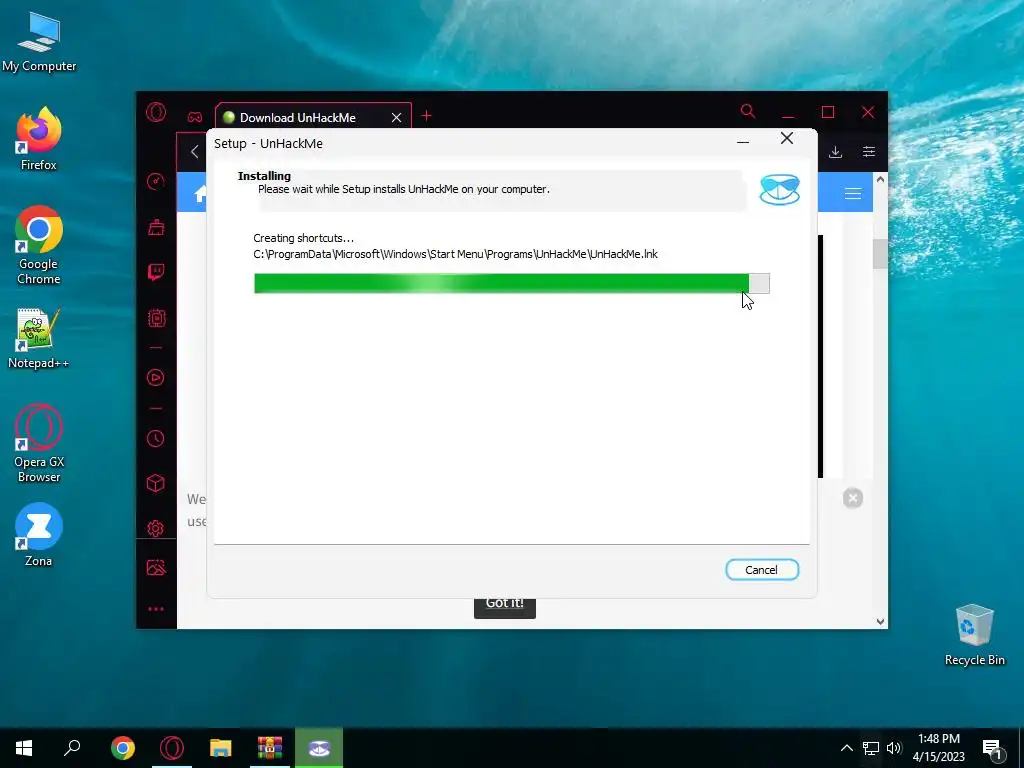
Task: Click the browser vertical scrollbar thumb
Action: tap(880, 254)
